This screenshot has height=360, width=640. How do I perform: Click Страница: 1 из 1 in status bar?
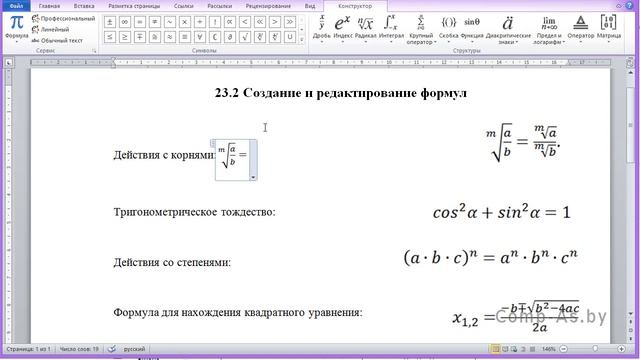[x=28, y=349]
